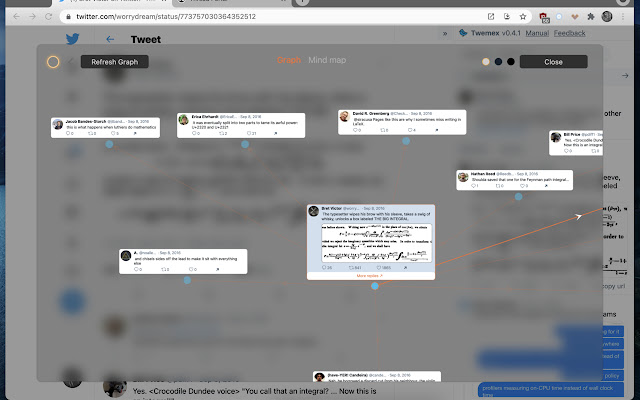Like Erica Ehrhardt's tweet
Image resolution: width=640 pixels, height=400 pixels.
pos(251,133)
